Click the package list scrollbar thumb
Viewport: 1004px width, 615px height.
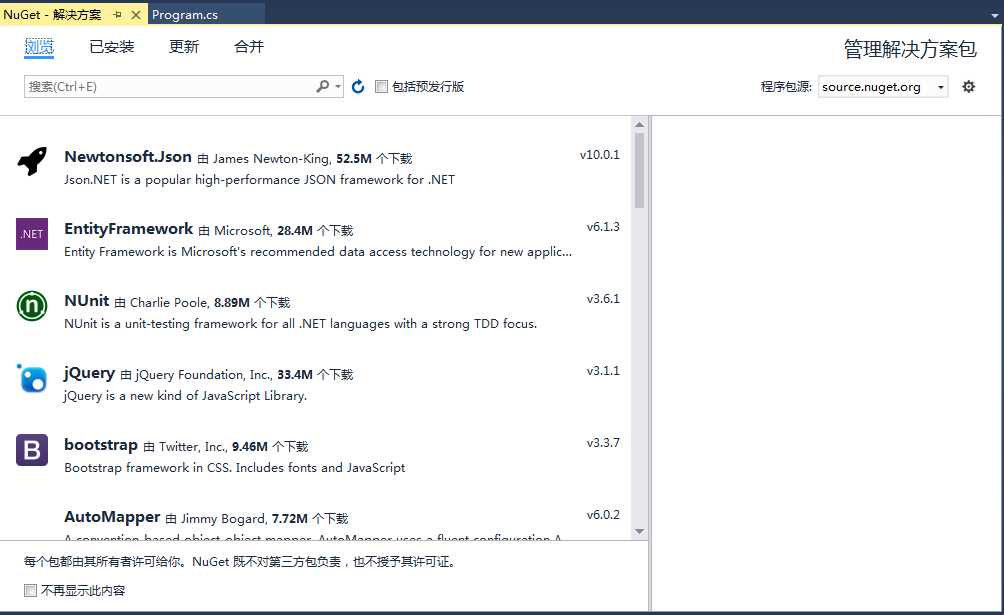(639, 170)
